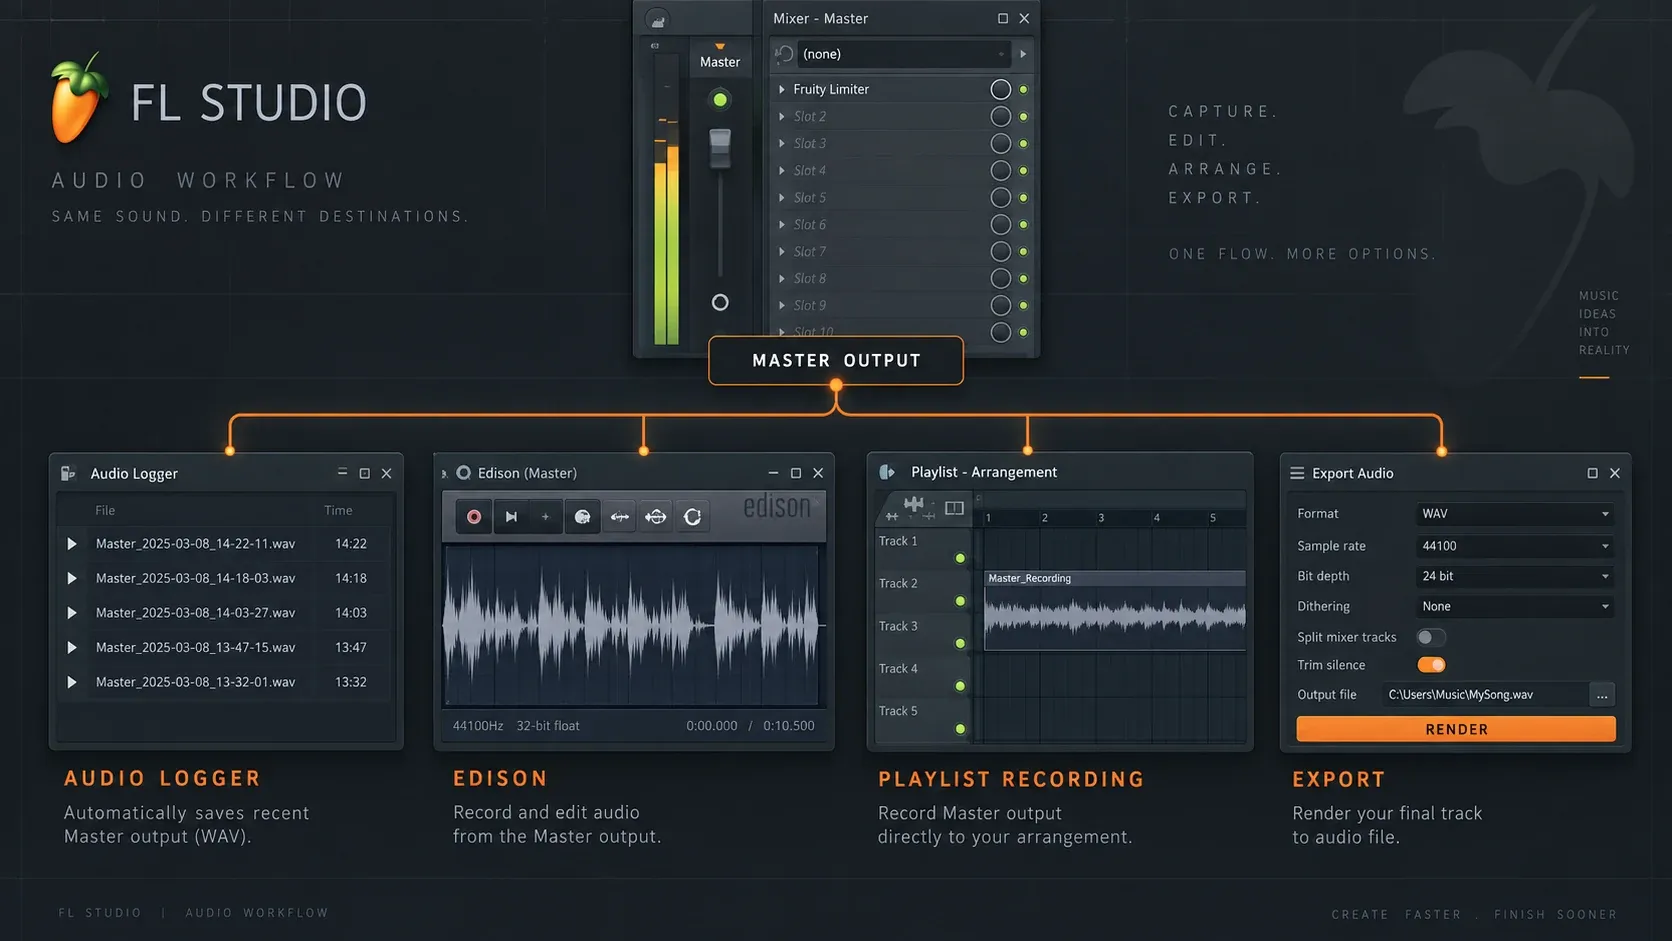Expand the Slot 8 arrow
Viewport: 1672px width, 941px height.
pyautogui.click(x=782, y=279)
